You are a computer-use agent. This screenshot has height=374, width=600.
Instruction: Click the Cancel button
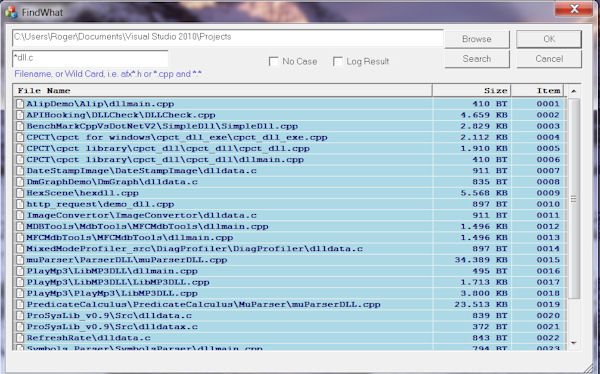(x=549, y=59)
